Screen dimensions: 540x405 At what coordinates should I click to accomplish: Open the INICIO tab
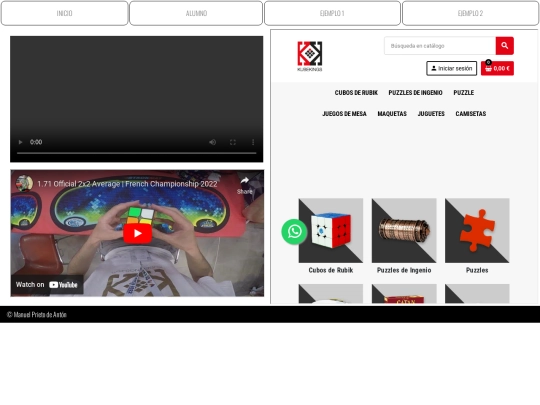[64, 13]
